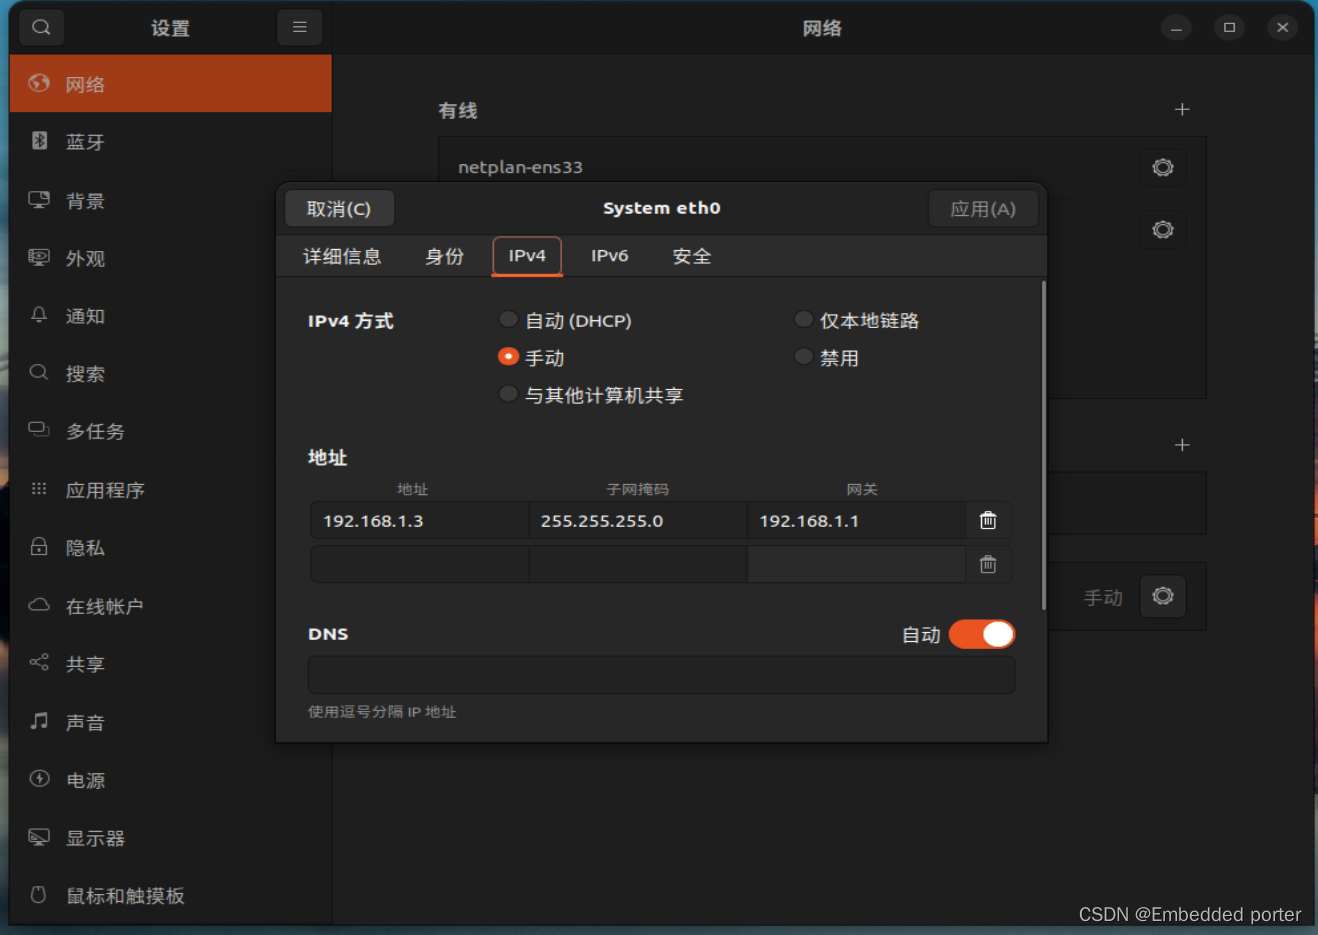This screenshot has width=1318, height=935.
Task: Delete the 192.168.1.3 address row
Action: [988, 520]
